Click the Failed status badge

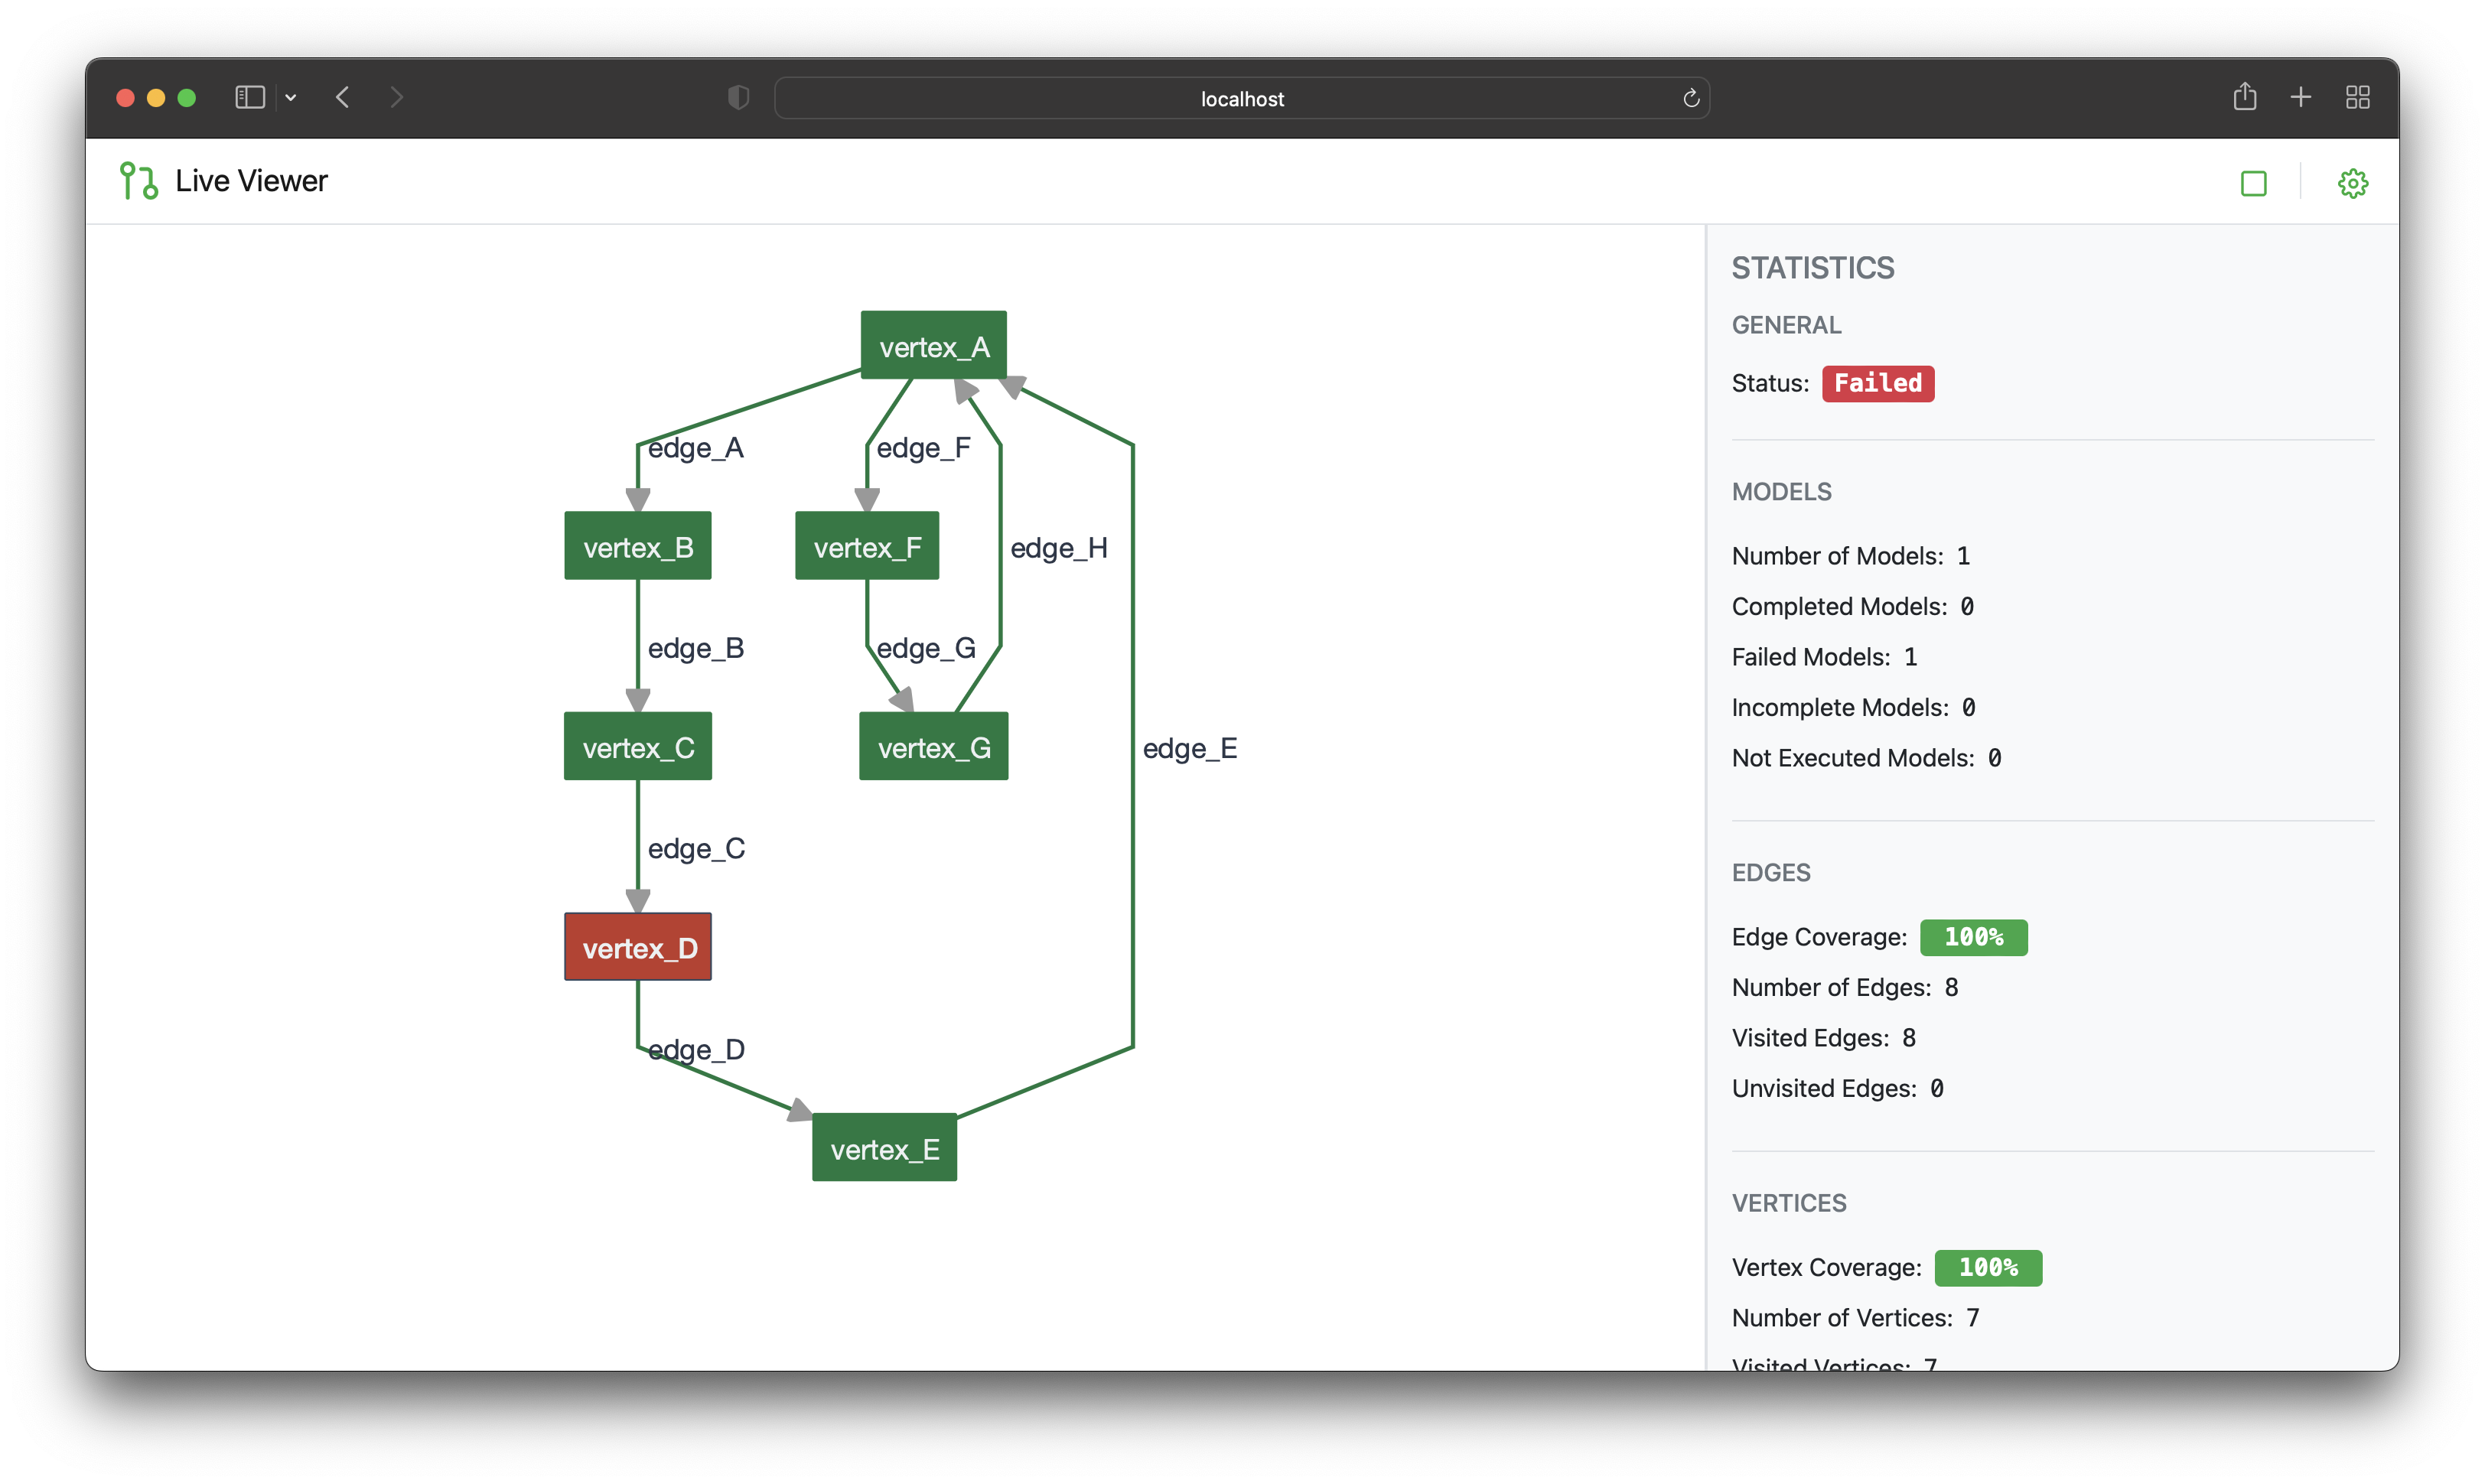(1877, 383)
